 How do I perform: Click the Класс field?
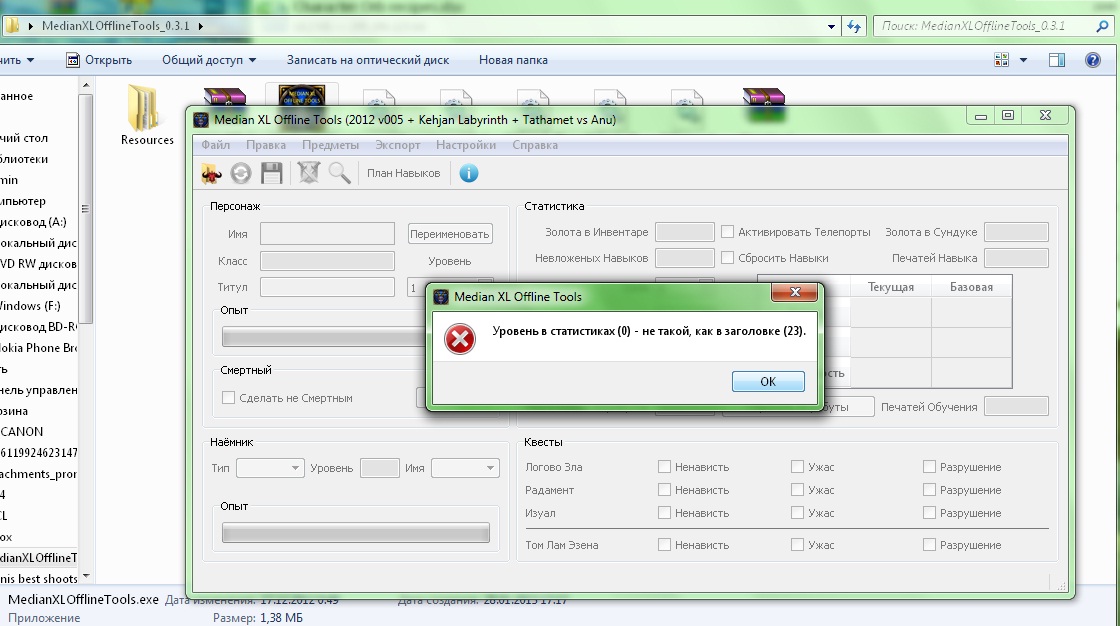[x=327, y=260]
